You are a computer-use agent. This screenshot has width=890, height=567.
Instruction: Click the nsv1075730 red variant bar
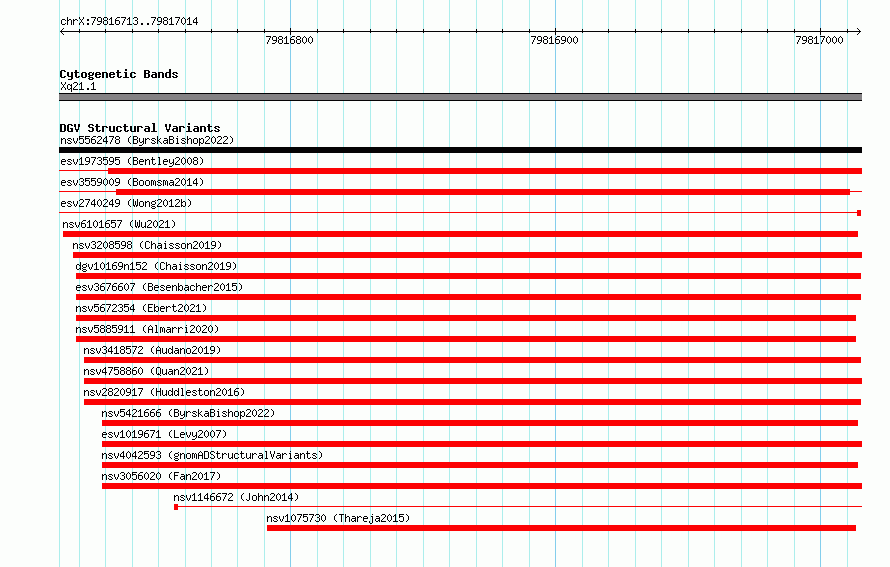pos(561,528)
